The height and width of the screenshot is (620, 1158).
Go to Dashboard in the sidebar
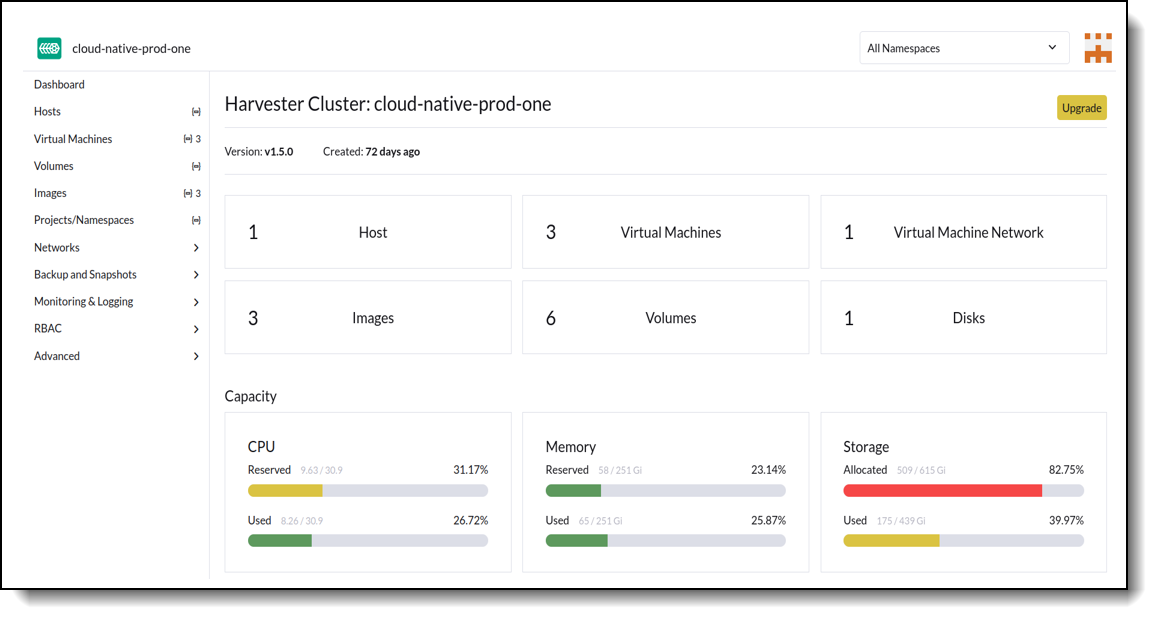tap(59, 84)
